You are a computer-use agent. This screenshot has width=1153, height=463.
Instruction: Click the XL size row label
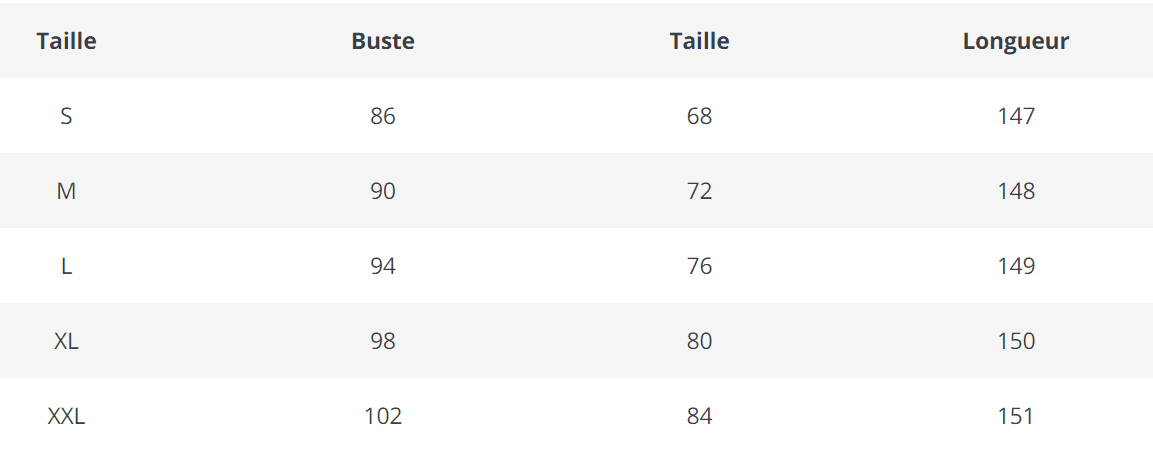(66, 341)
